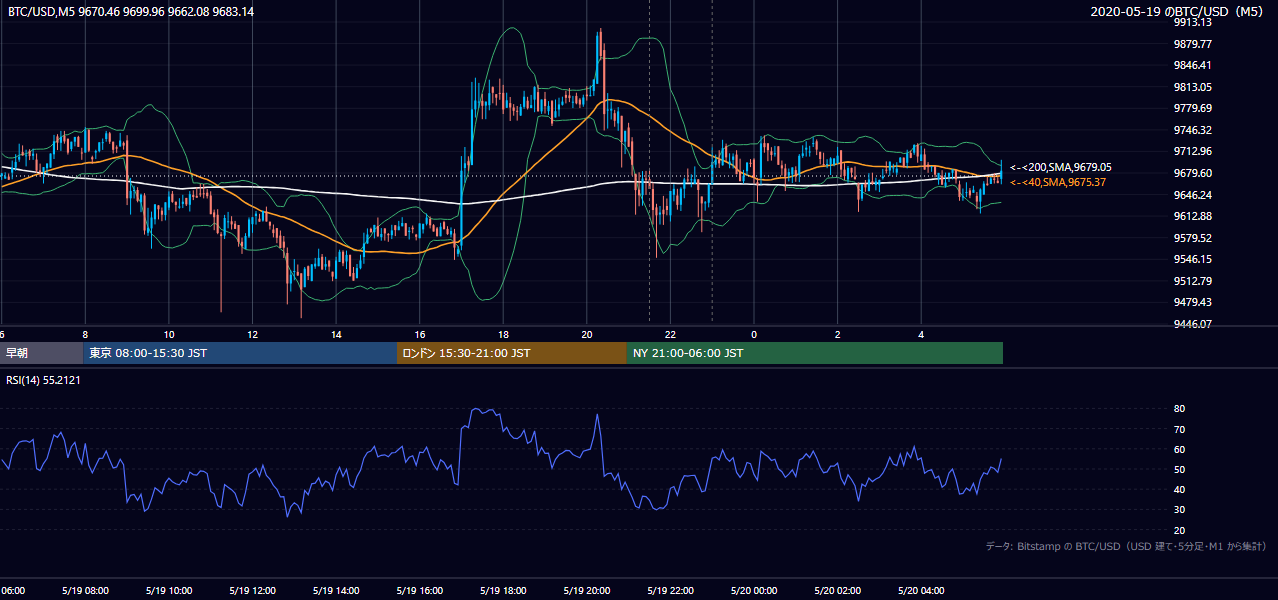This screenshot has height=600, width=1278.
Task: Click the RSI(14) 55.2121 indicator label
Action: click(43, 380)
